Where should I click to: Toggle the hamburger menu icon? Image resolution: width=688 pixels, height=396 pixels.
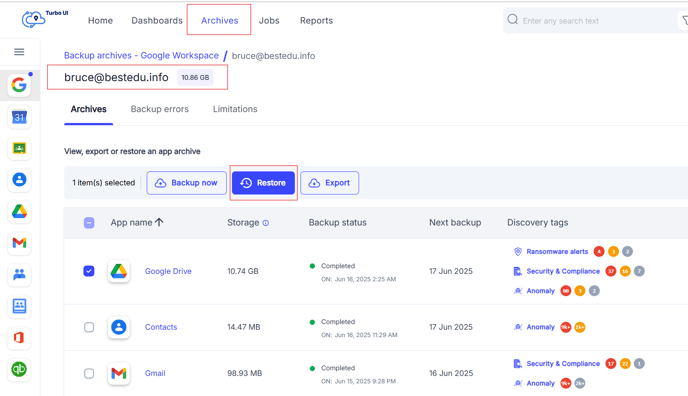coord(19,52)
